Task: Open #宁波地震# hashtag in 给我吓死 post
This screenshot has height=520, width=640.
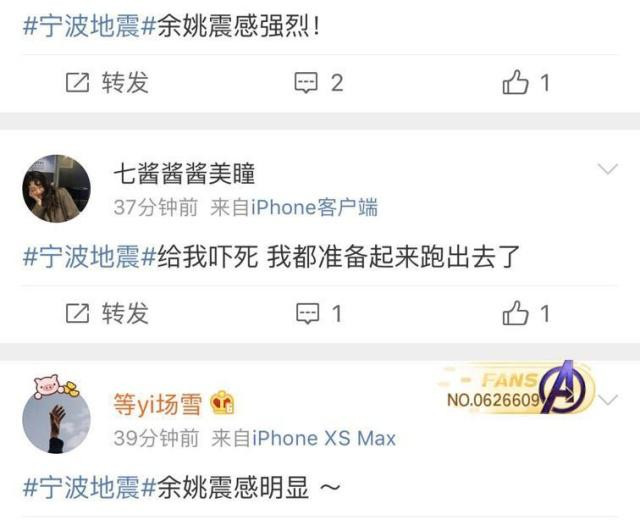Action: click(90, 257)
